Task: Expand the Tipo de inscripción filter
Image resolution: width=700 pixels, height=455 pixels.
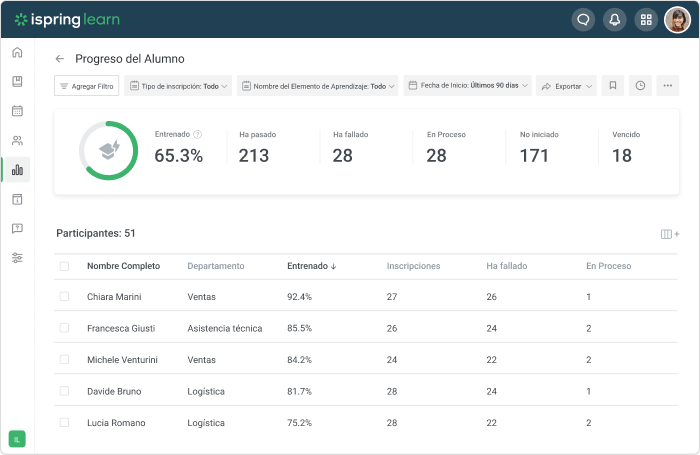Action: click(x=178, y=86)
